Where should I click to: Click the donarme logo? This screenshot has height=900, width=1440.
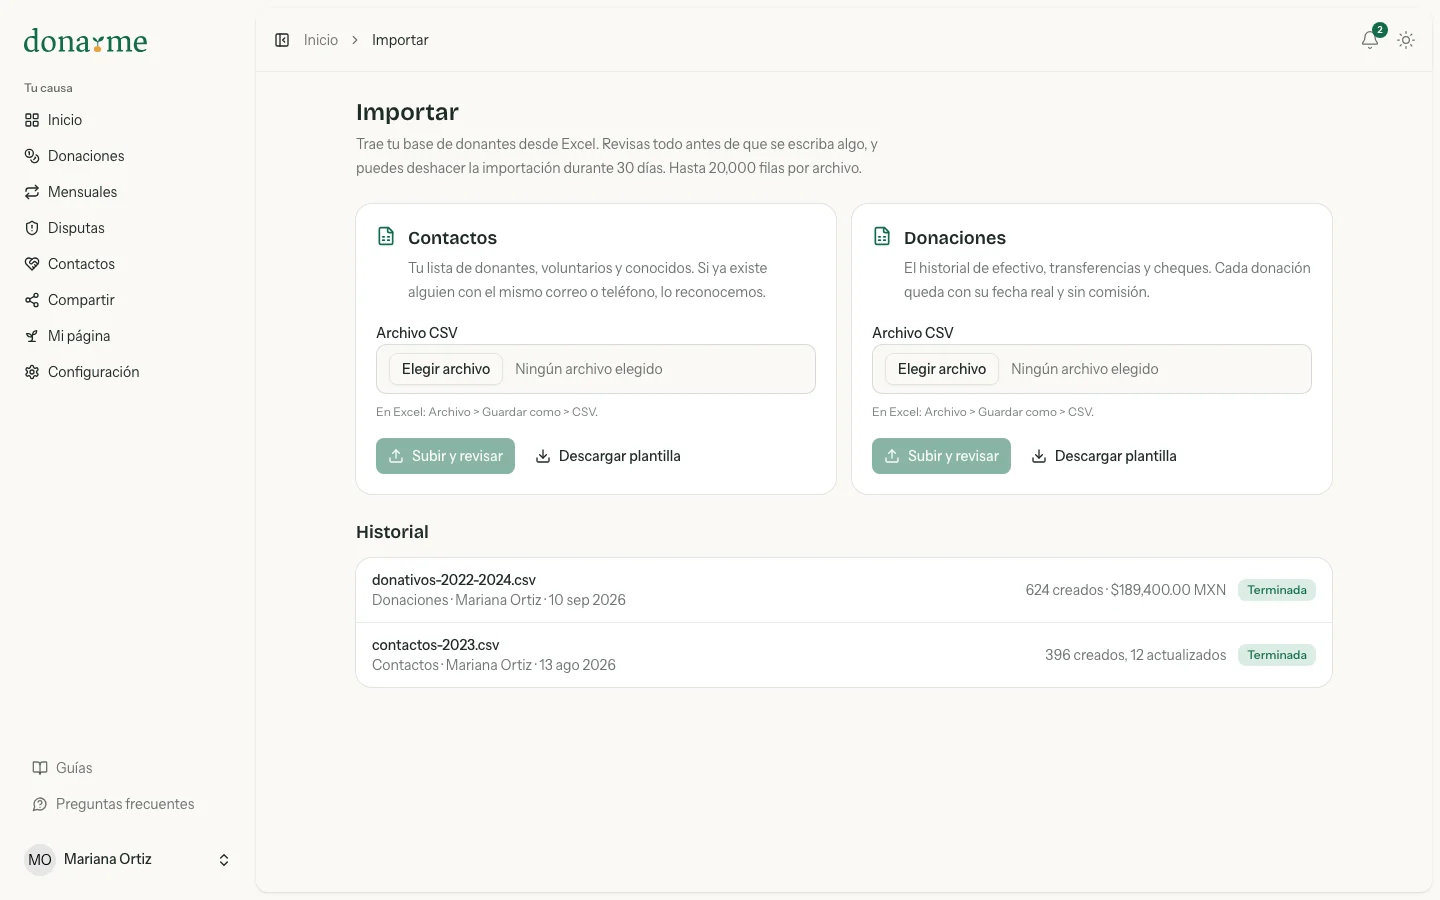(x=85, y=41)
